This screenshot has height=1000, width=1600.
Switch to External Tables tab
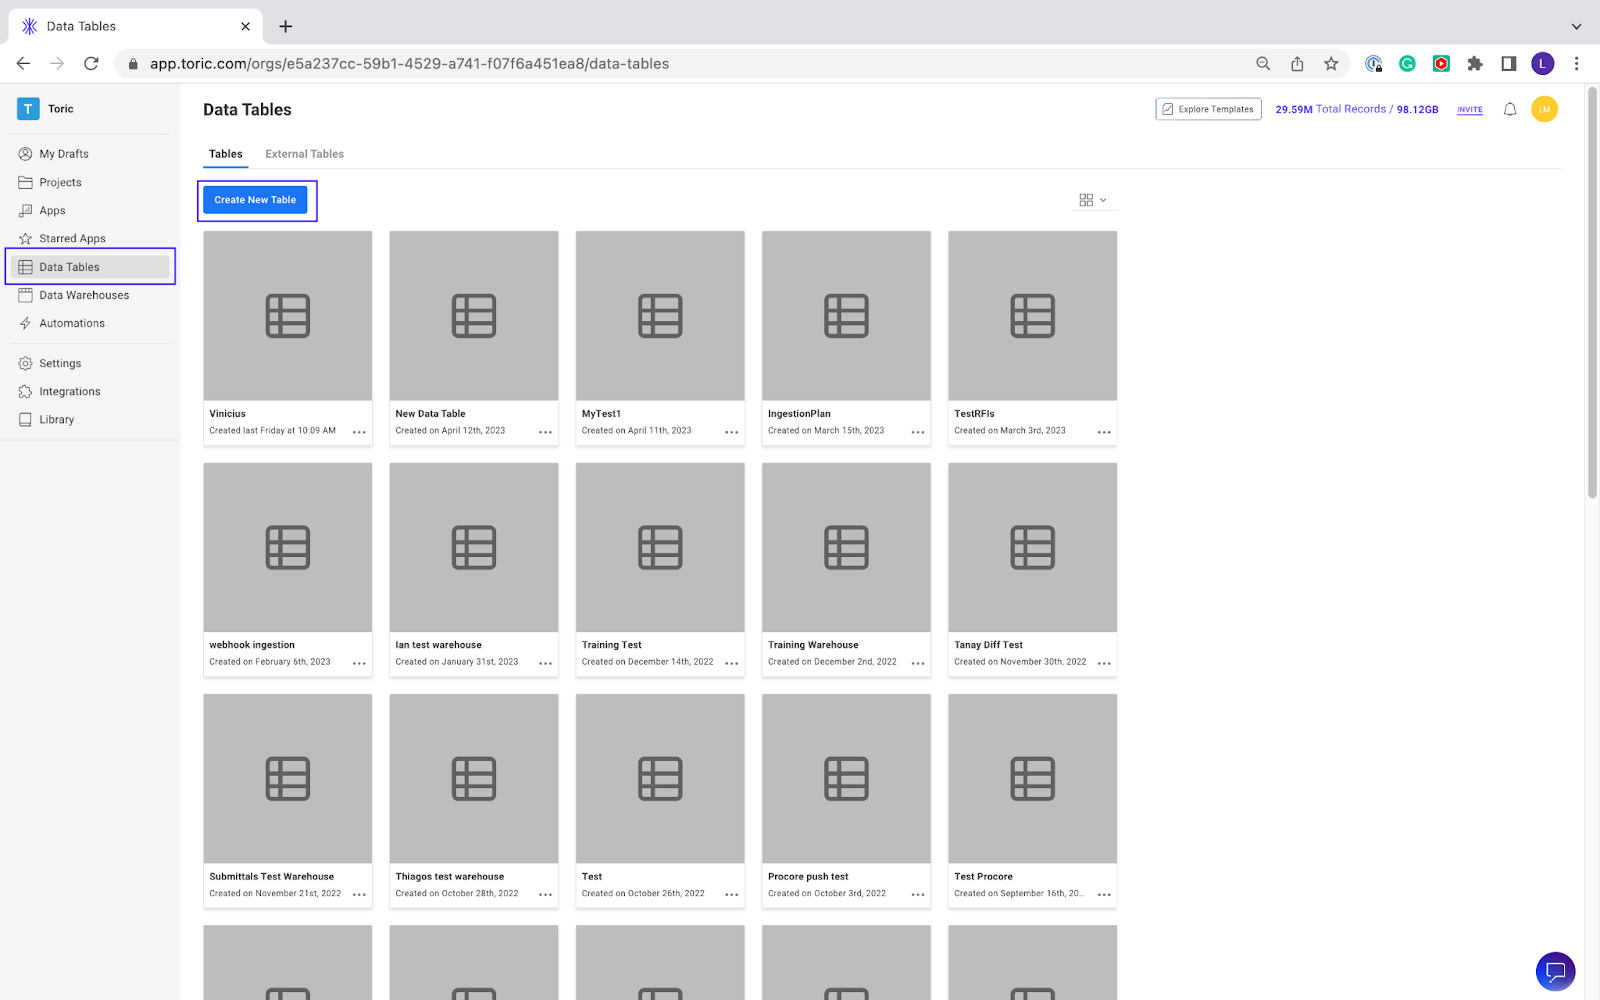(x=304, y=154)
